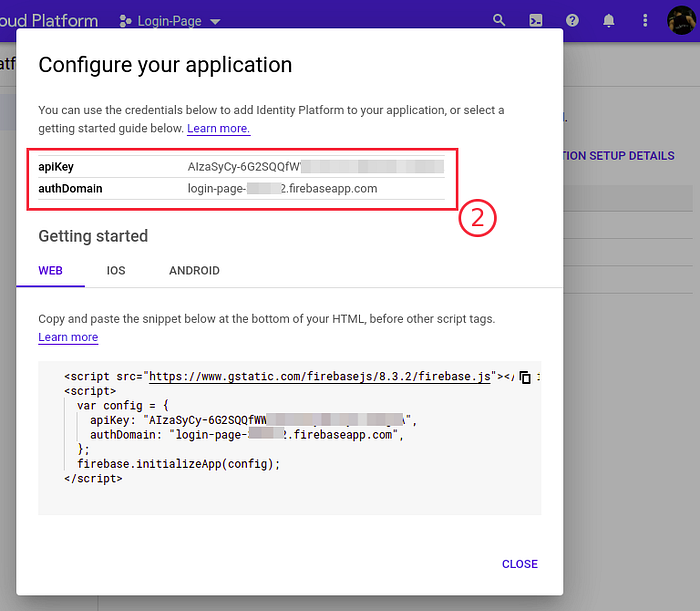Click the user account avatar
This screenshot has width=700, height=611.
pyautogui.click(x=681, y=20)
